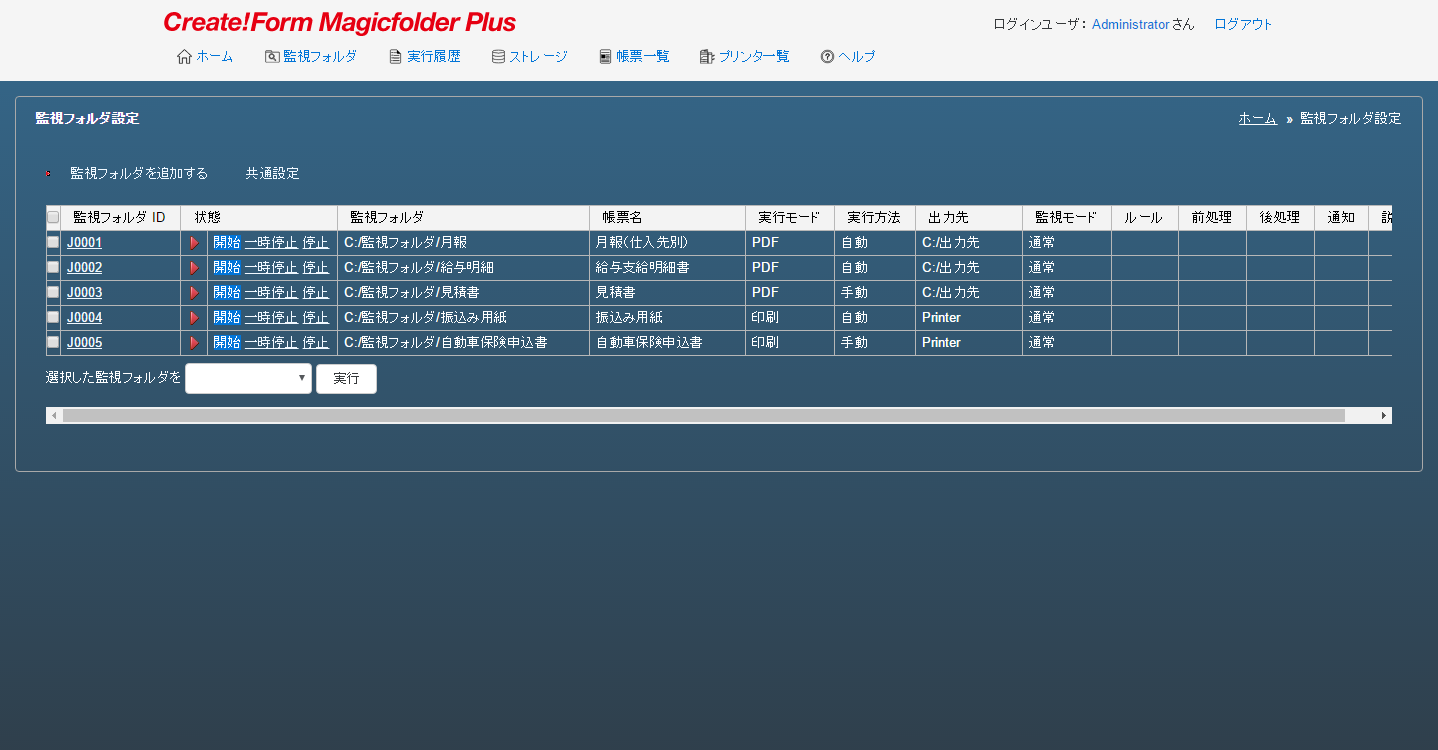
Task: Click the 実行履歴 document icon
Action: click(396, 57)
